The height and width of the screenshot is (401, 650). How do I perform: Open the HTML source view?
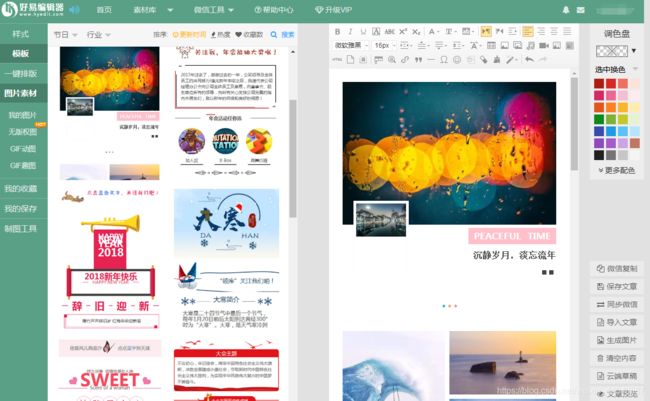337,60
